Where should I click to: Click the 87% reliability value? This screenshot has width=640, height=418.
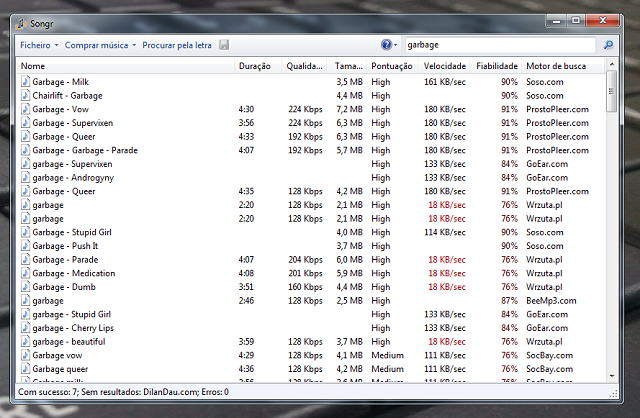point(509,301)
